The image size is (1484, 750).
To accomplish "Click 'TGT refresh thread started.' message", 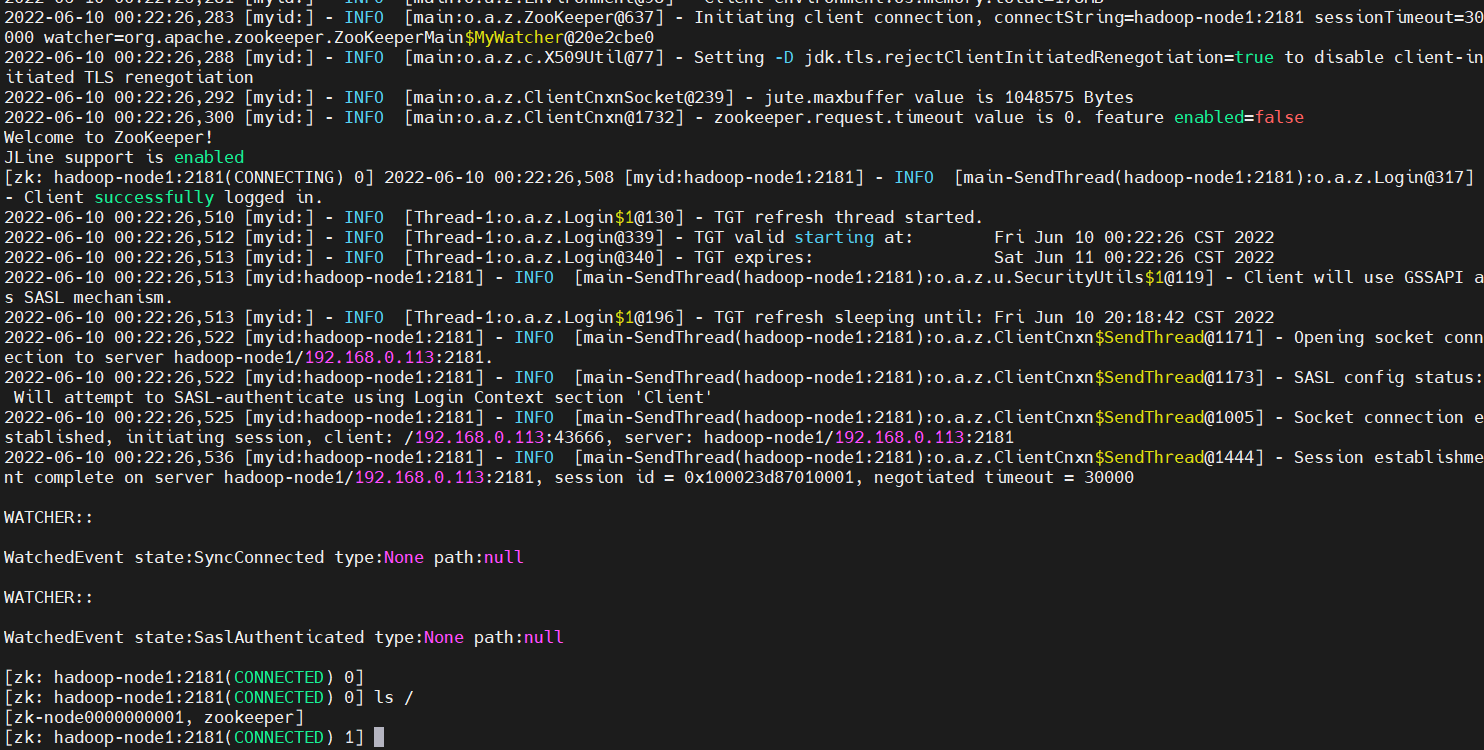I will click(849, 217).
